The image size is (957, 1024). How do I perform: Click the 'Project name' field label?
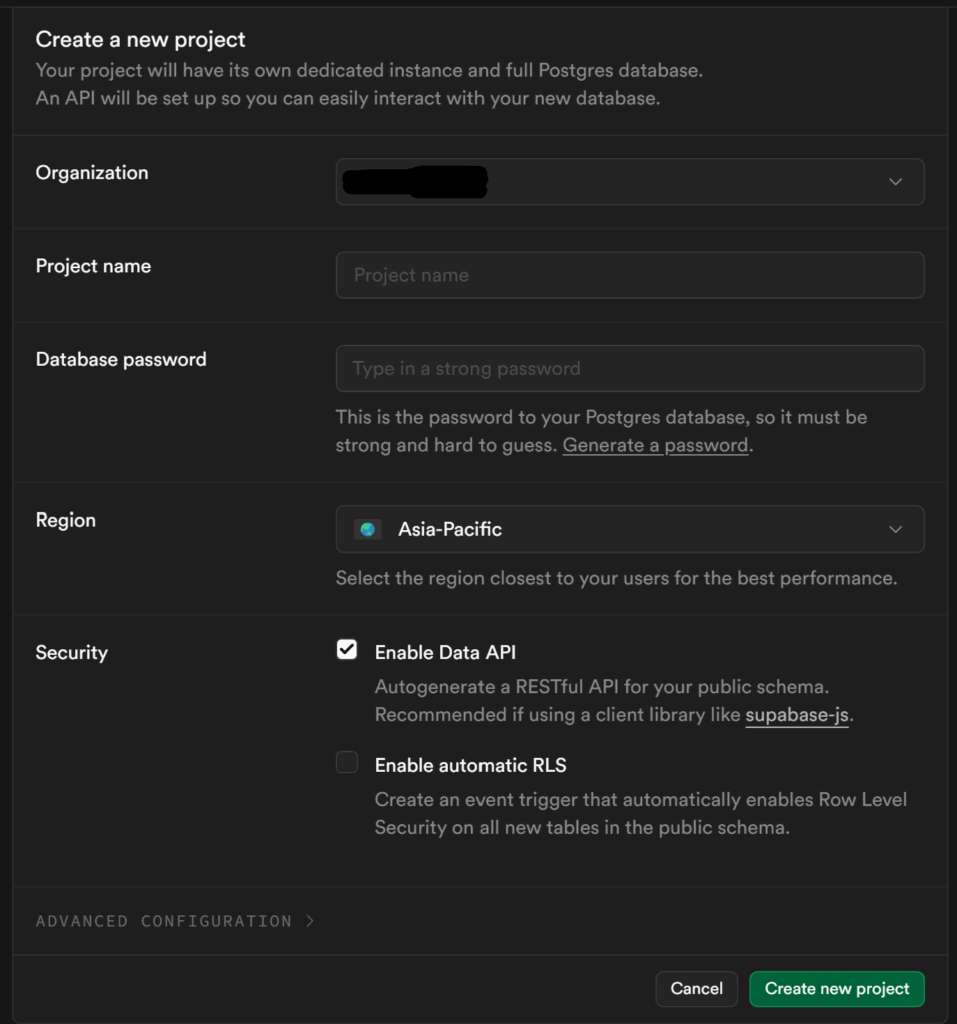[93, 266]
